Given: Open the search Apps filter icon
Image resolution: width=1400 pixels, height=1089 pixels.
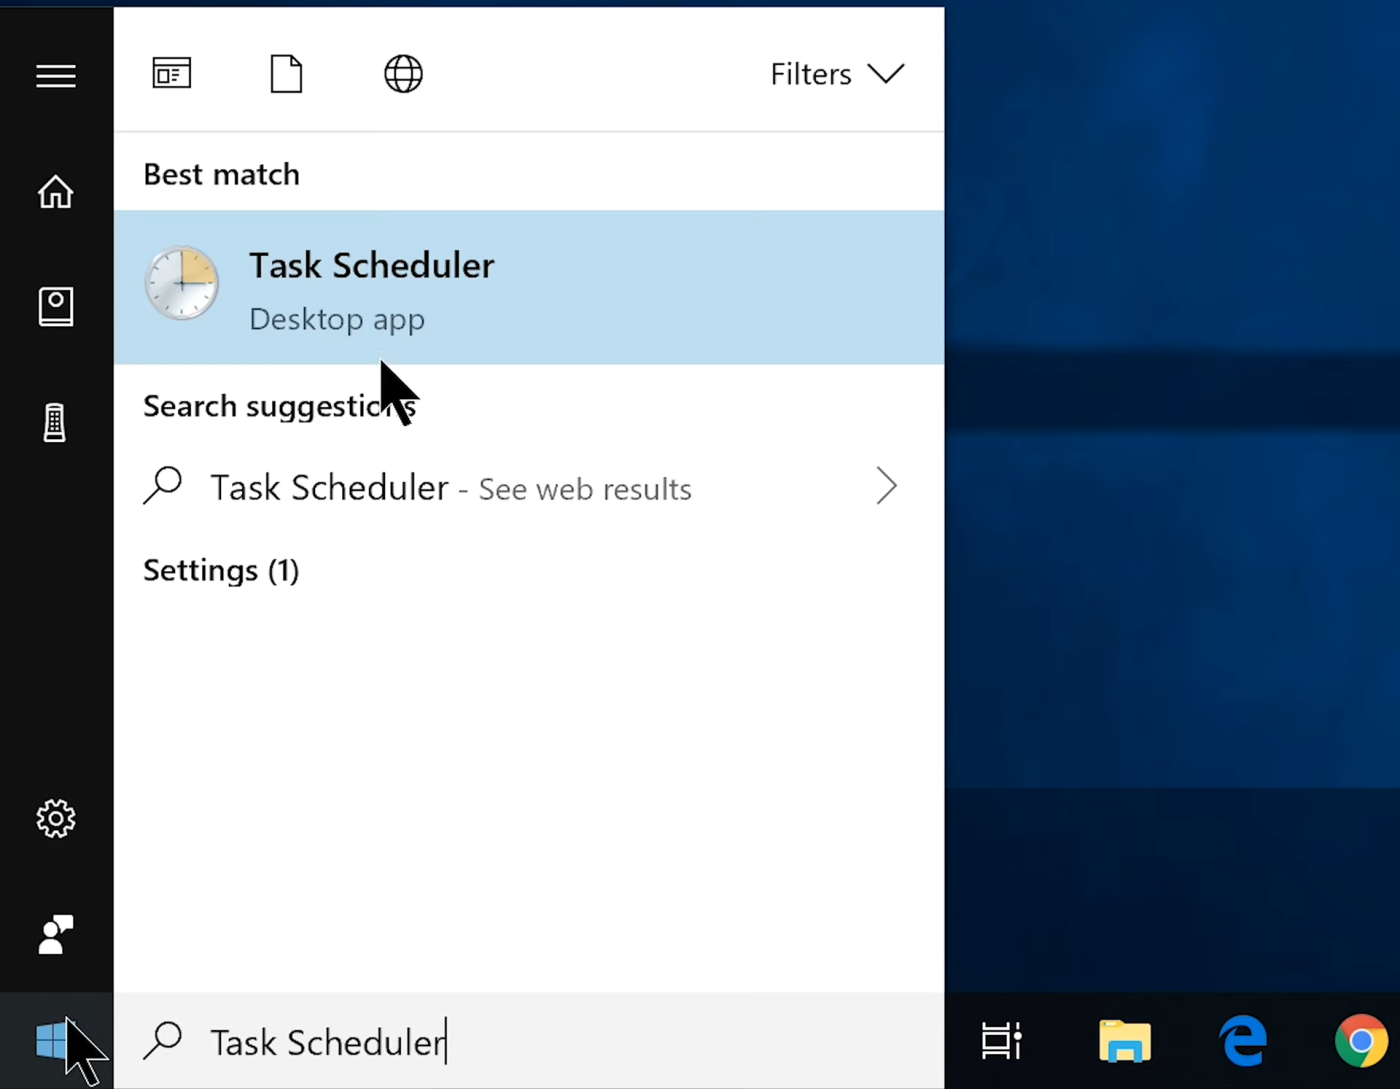Looking at the screenshot, I should [x=171, y=73].
